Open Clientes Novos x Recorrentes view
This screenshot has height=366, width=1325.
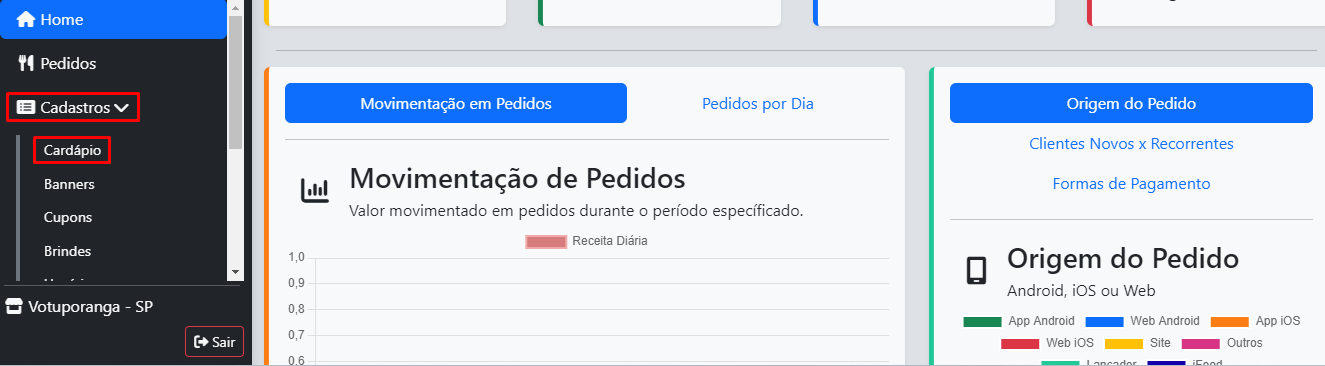click(1131, 144)
